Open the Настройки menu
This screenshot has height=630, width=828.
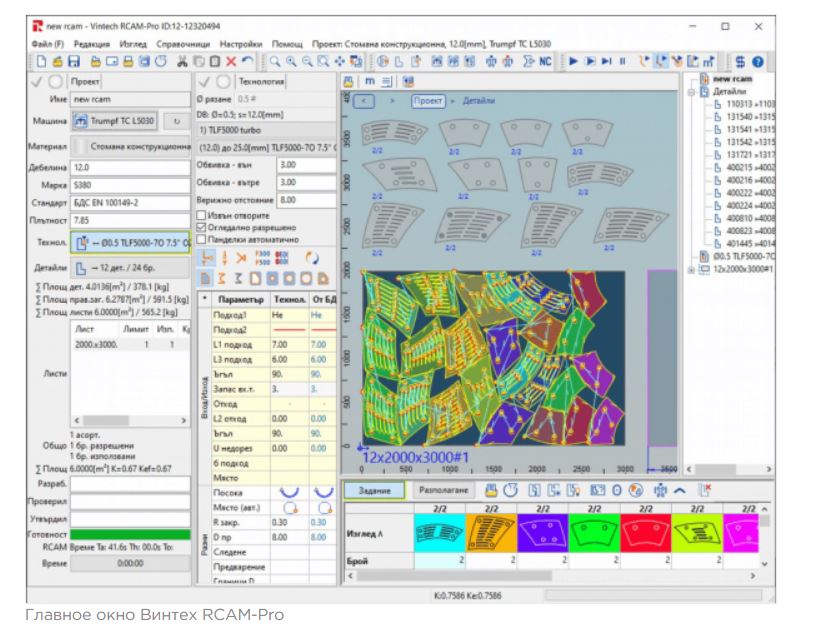pos(241,44)
